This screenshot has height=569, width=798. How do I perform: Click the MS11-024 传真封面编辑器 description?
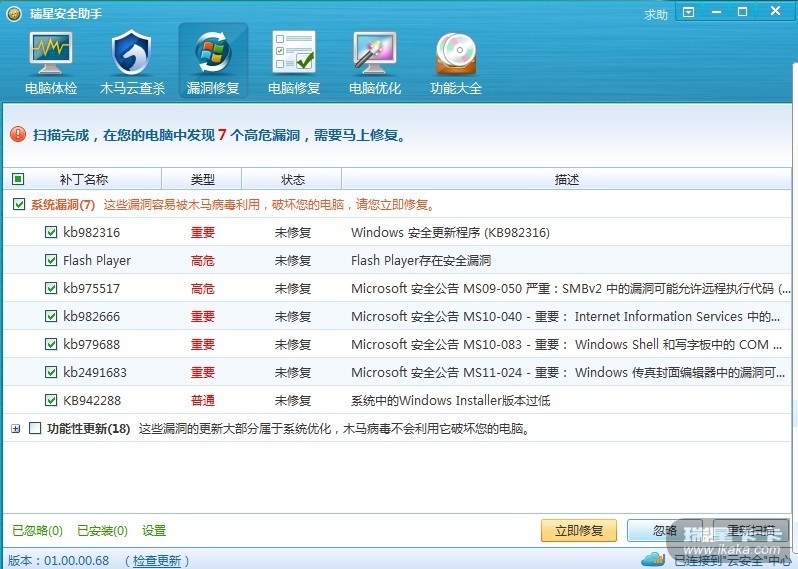[x=568, y=373]
